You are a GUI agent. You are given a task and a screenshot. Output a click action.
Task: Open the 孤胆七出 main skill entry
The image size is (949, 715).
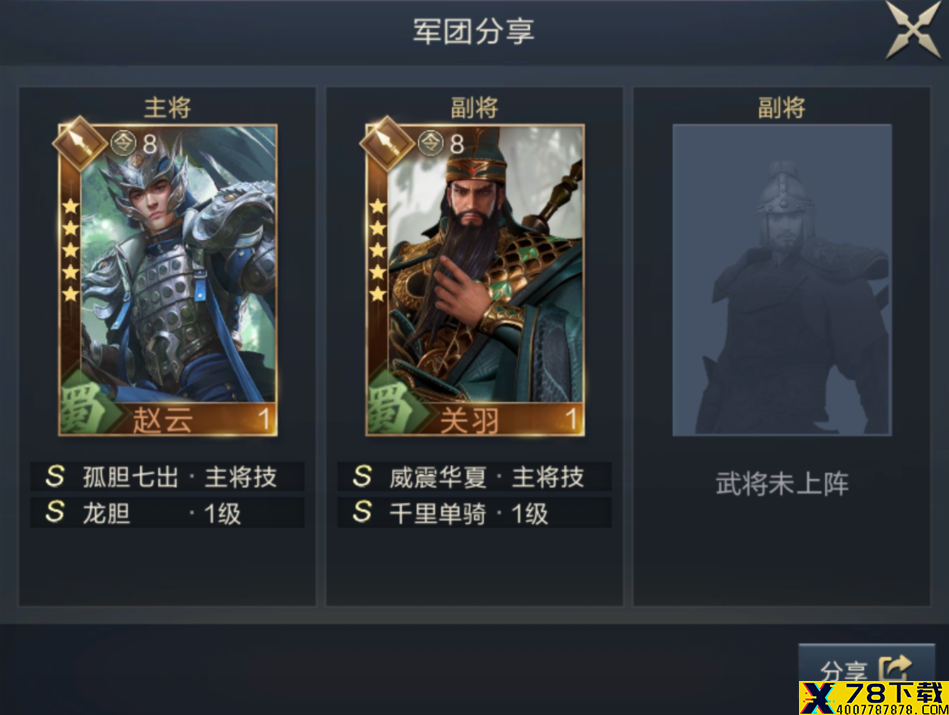click(x=167, y=476)
